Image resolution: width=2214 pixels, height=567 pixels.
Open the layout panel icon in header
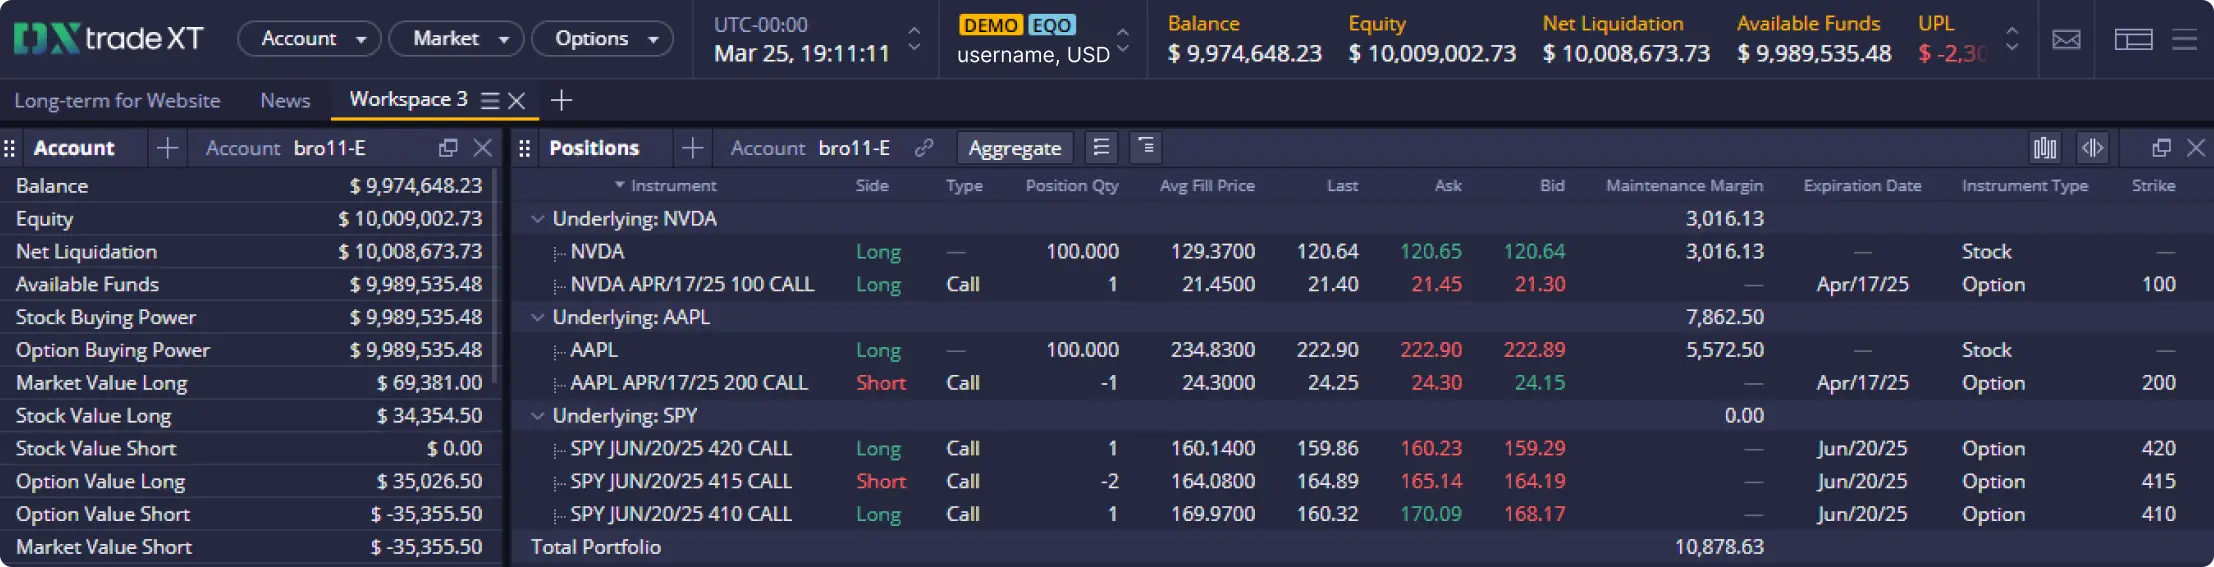point(2133,40)
